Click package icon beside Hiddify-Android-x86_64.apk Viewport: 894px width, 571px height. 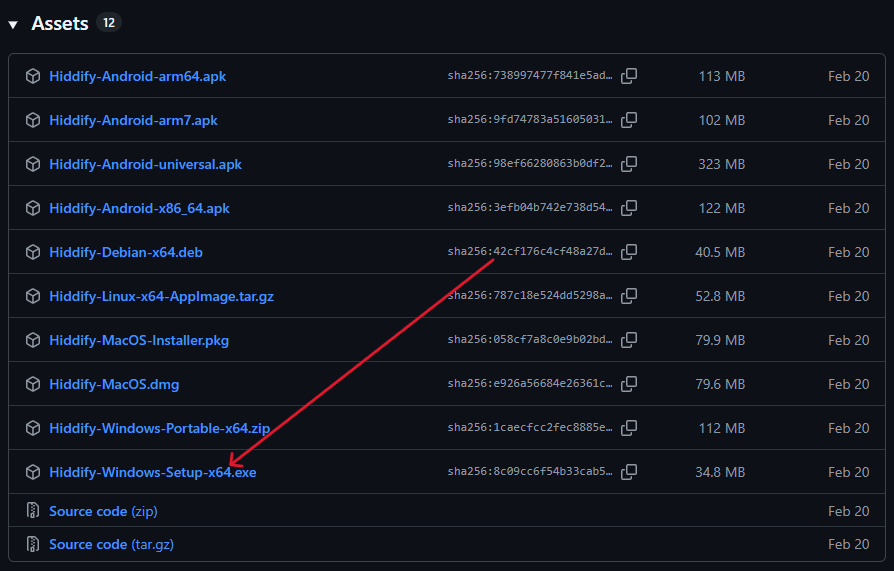pyautogui.click(x=33, y=208)
